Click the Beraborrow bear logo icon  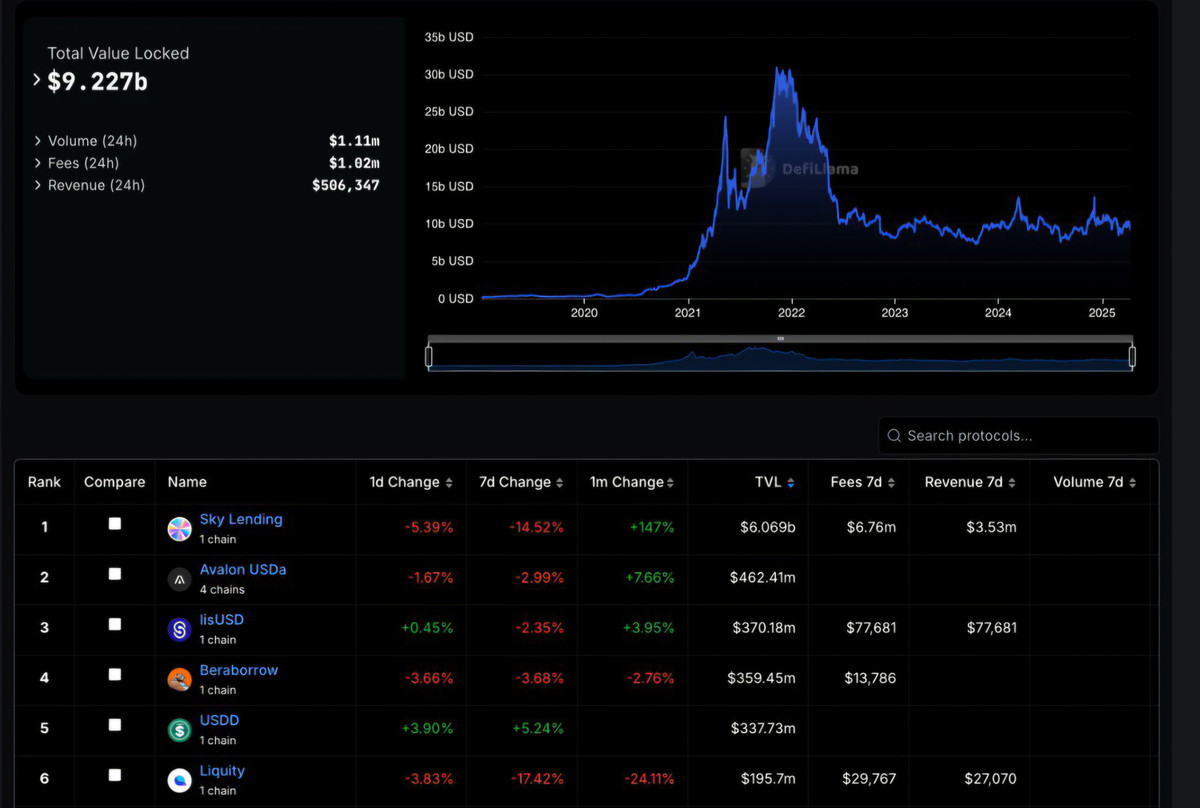click(x=179, y=679)
